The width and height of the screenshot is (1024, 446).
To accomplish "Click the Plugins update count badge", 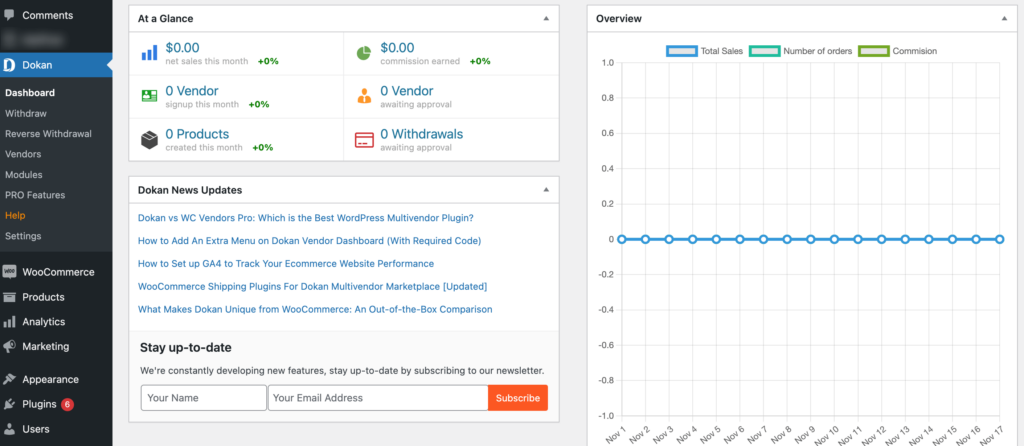I will coord(67,404).
